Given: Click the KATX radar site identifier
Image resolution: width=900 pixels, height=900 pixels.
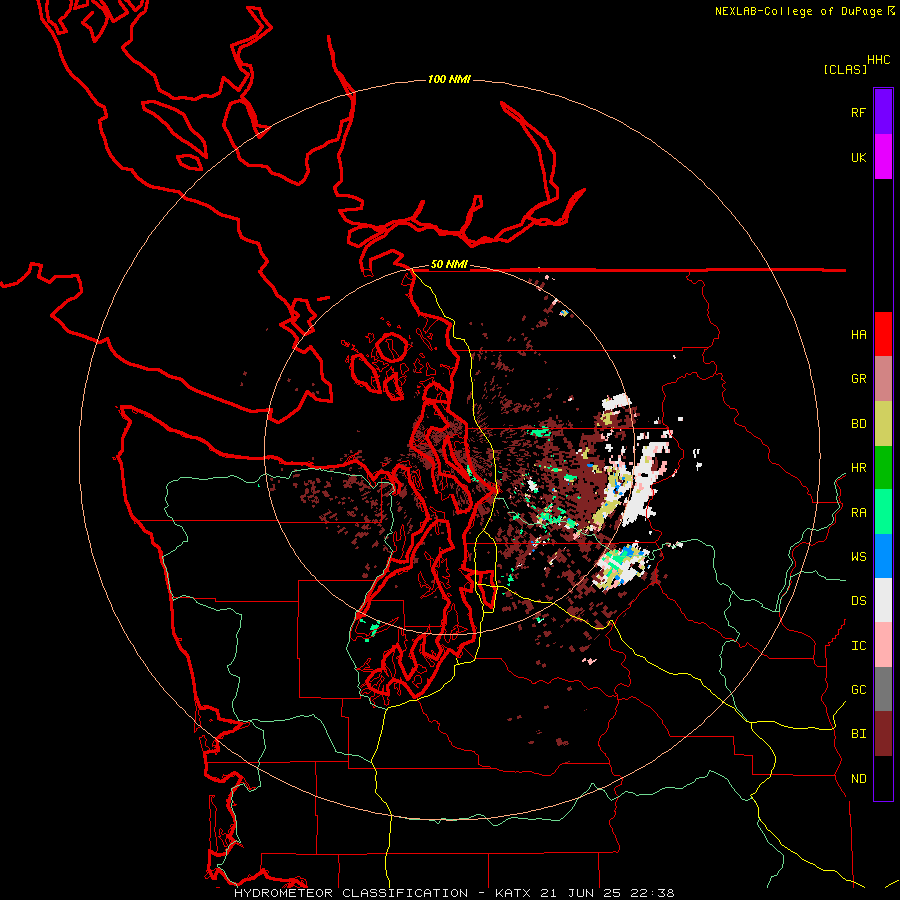Looking at the screenshot, I should pyautogui.click(x=513, y=893).
